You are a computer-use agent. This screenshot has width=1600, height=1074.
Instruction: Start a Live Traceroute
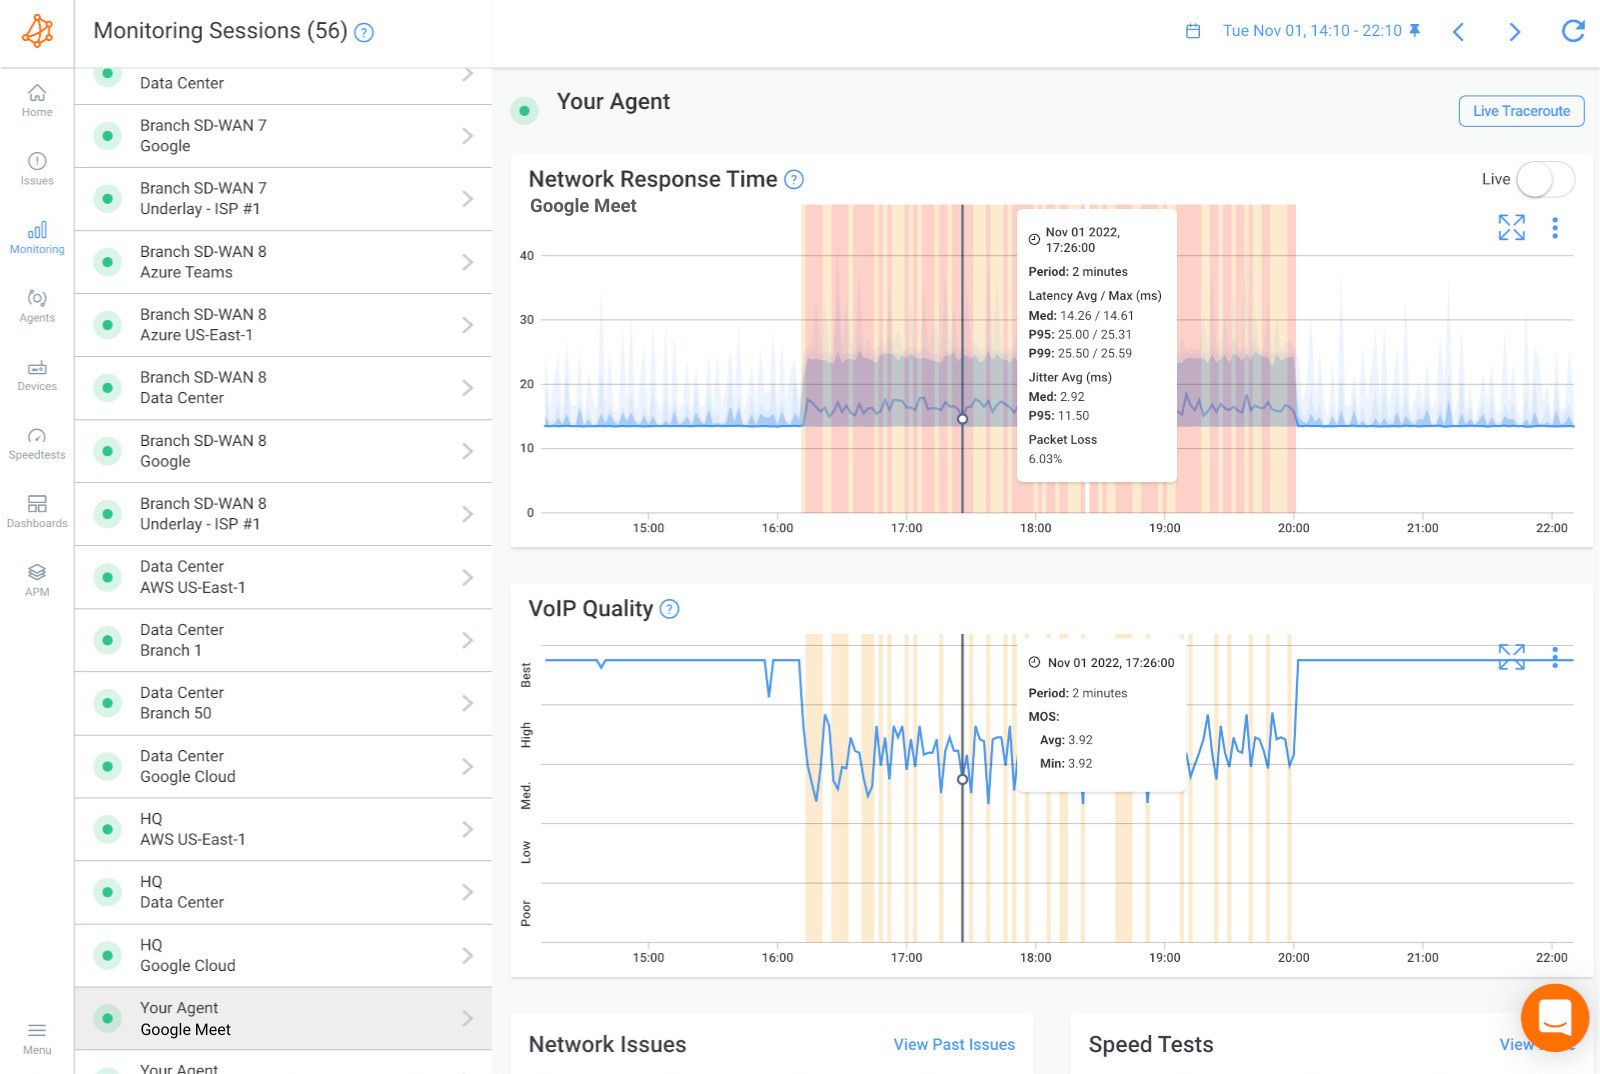1520,111
